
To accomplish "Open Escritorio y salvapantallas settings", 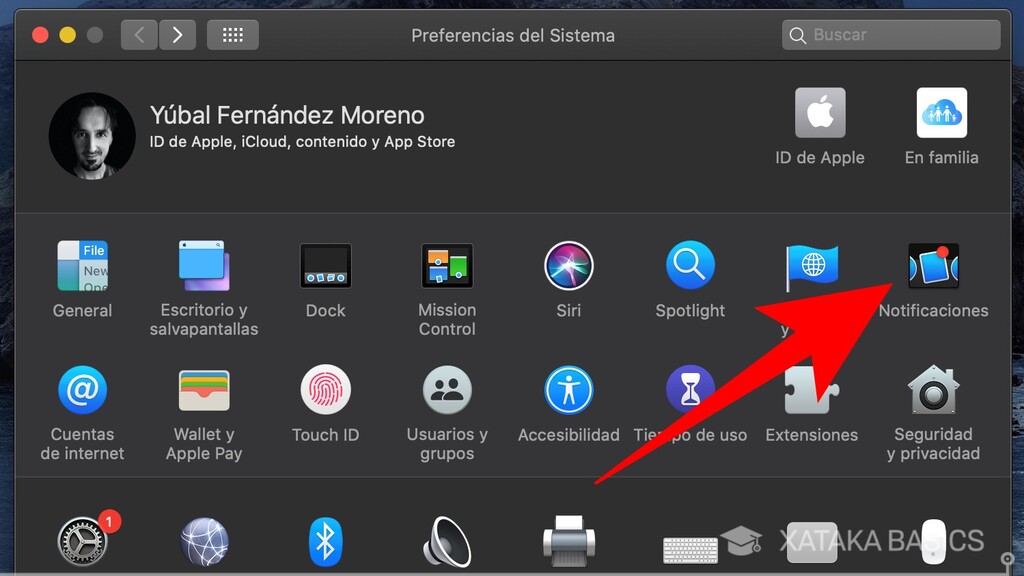I will click(x=203, y=266).
